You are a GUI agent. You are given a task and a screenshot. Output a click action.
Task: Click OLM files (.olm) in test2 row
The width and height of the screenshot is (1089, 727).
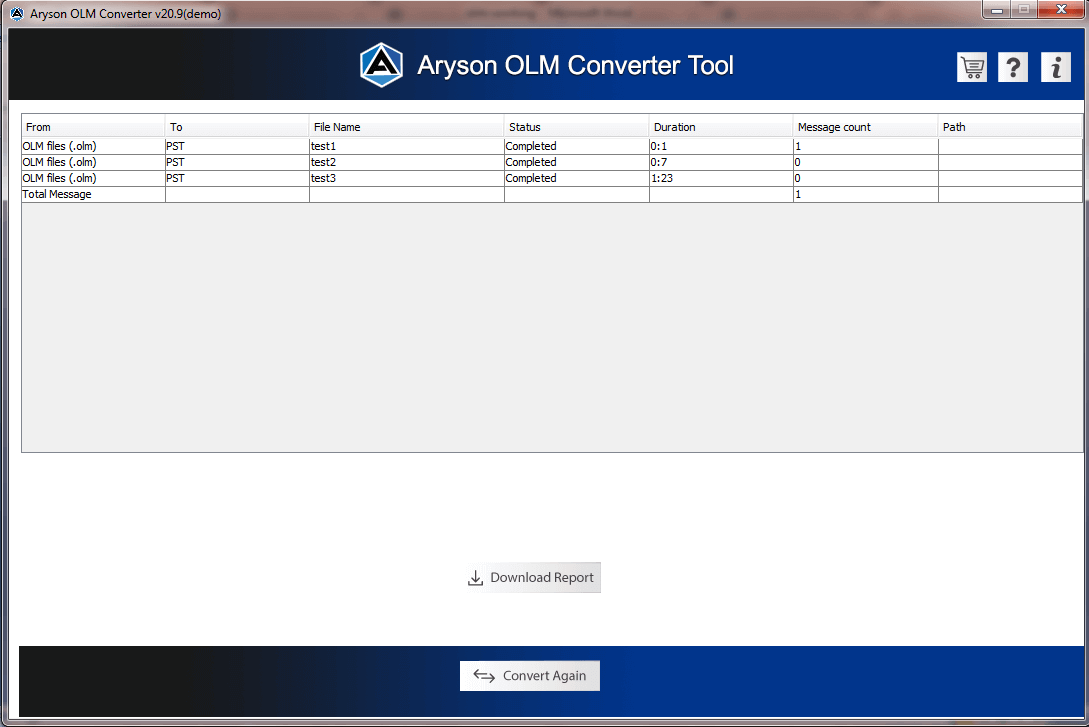click(x=93, y=162)
